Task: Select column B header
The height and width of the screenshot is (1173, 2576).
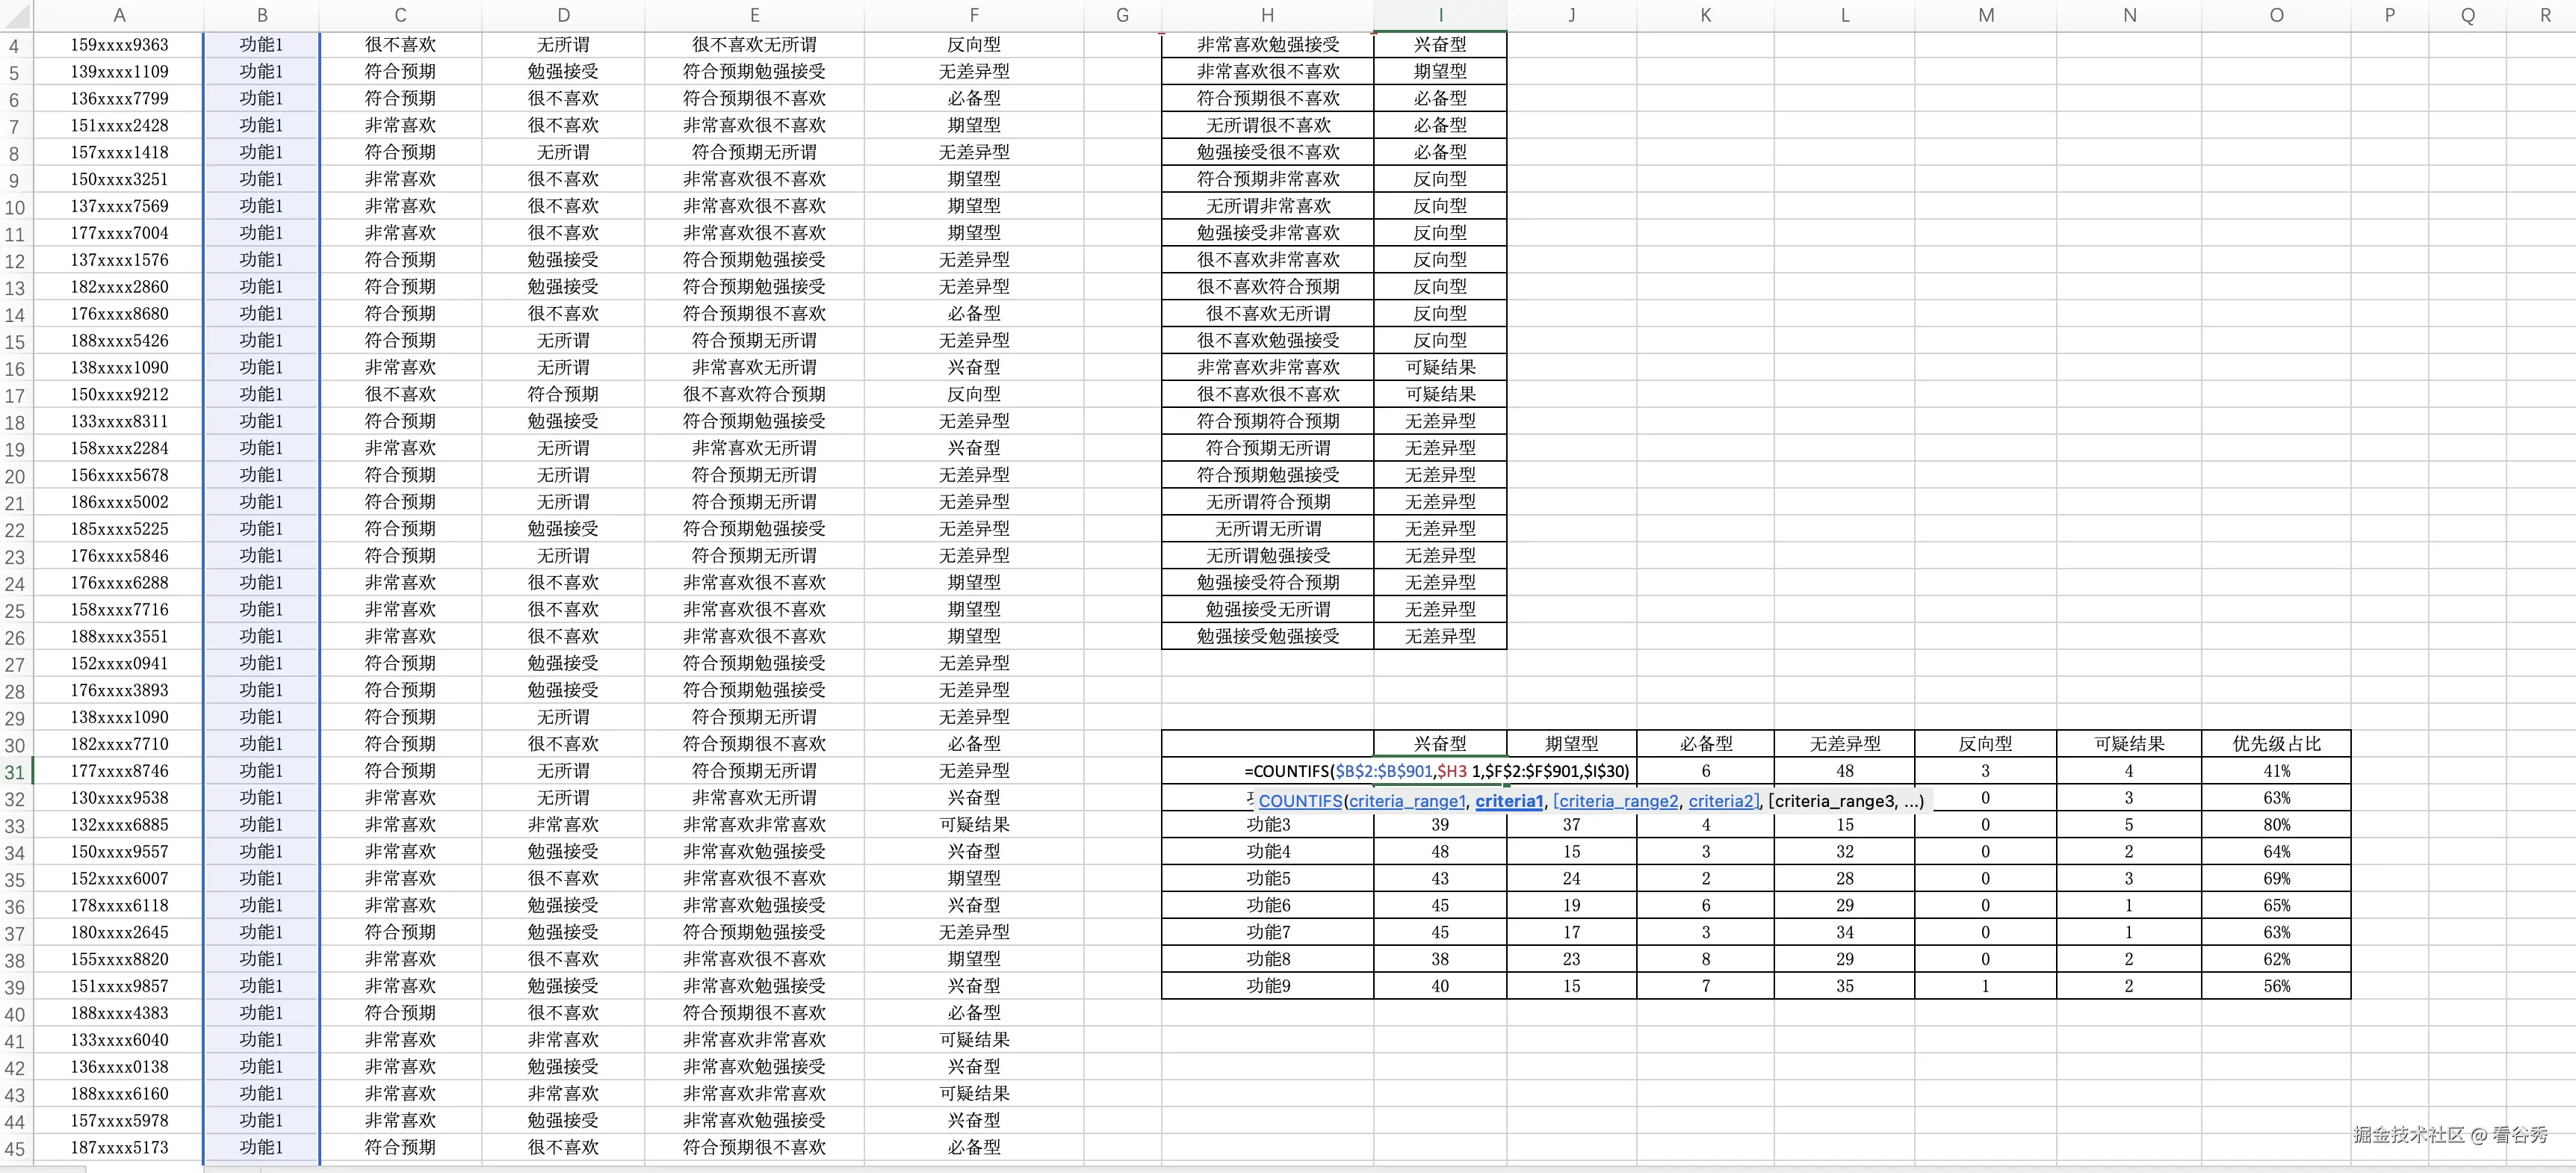Action: click(262, 15)
